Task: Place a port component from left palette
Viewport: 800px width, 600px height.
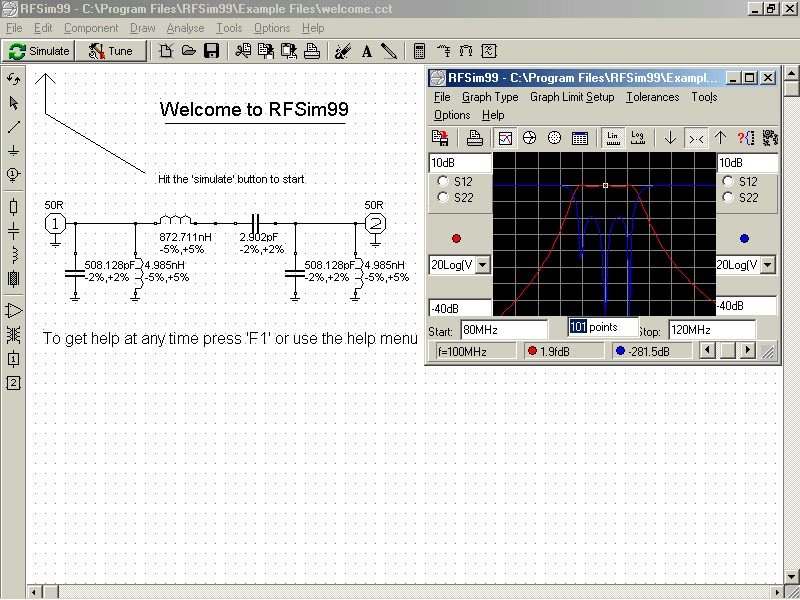Action: [14, 174]
